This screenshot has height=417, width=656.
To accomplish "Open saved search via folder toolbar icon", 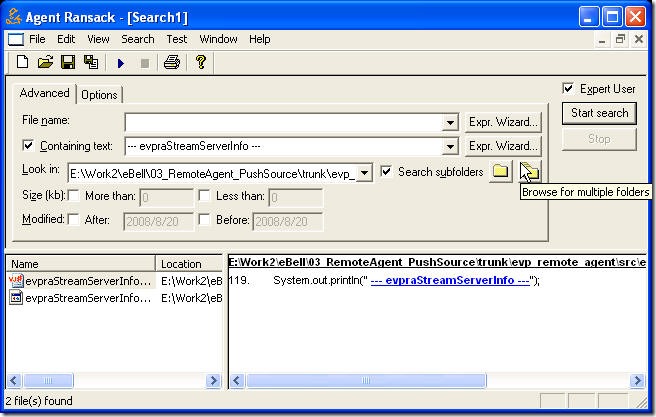I will pos(45,62).
